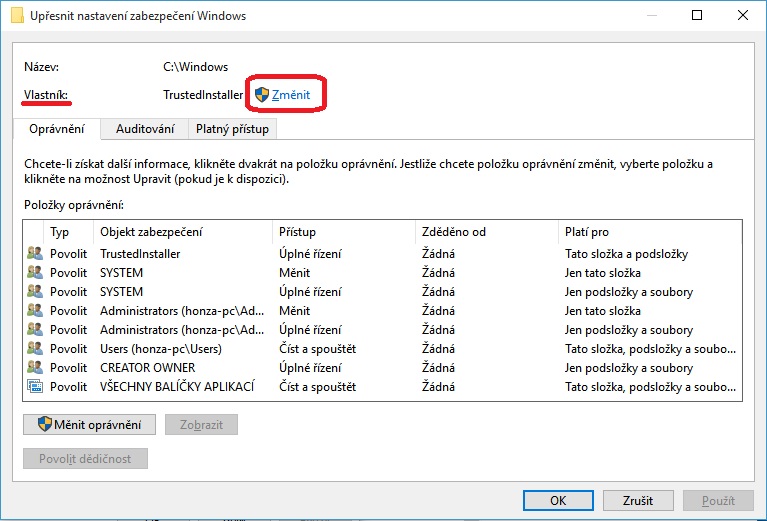Click package icon of VŠECHNY BALÍČKY APLIKACÍ row
The image size is (767, 521).
(x=35, y=386)
